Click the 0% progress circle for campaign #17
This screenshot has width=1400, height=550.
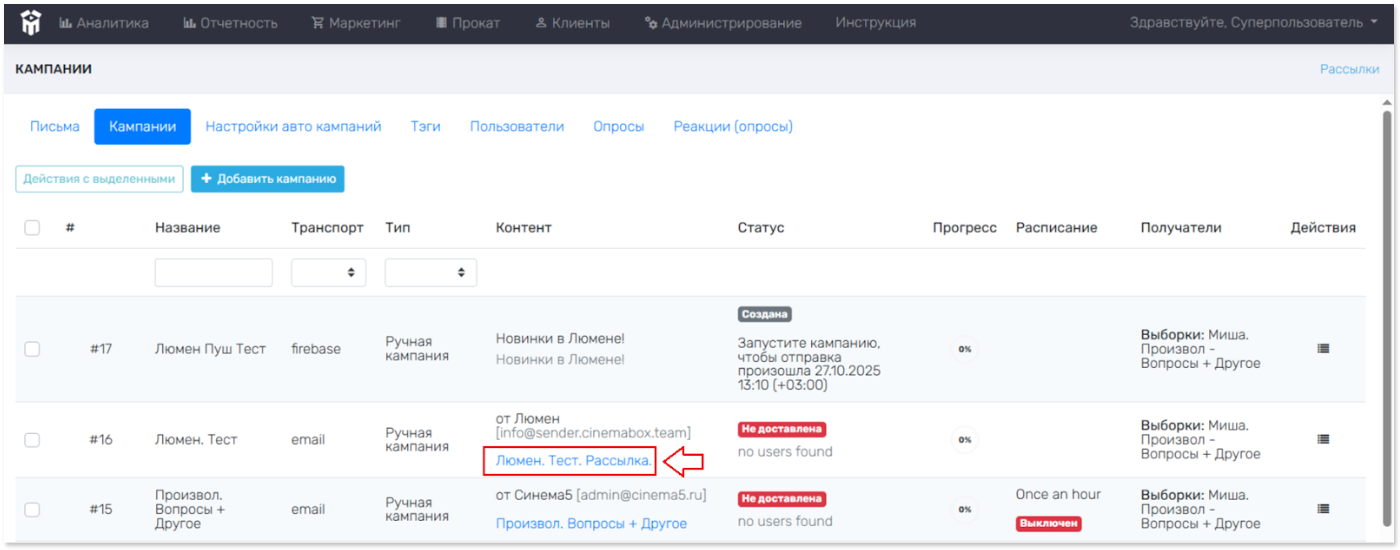coord(964,349)
